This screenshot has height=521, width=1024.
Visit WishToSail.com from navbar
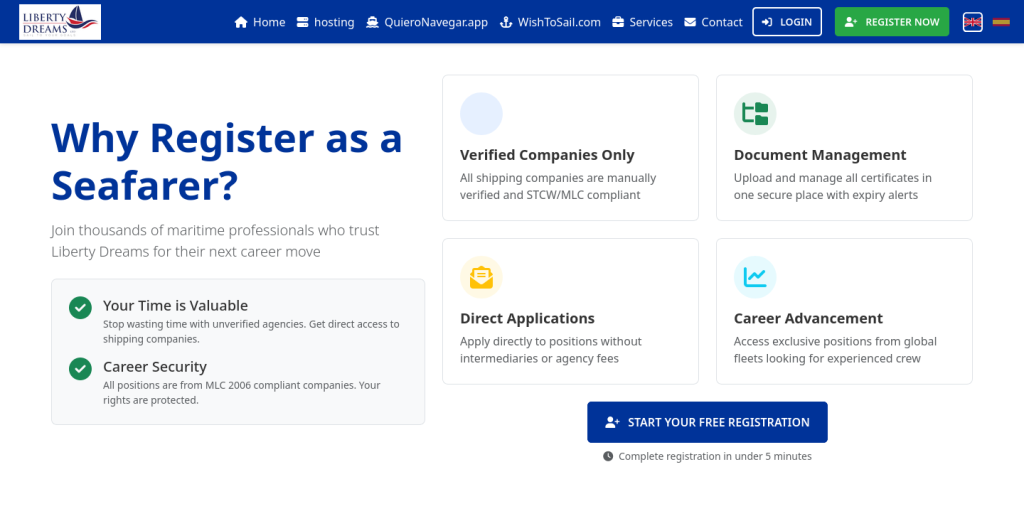550,22
